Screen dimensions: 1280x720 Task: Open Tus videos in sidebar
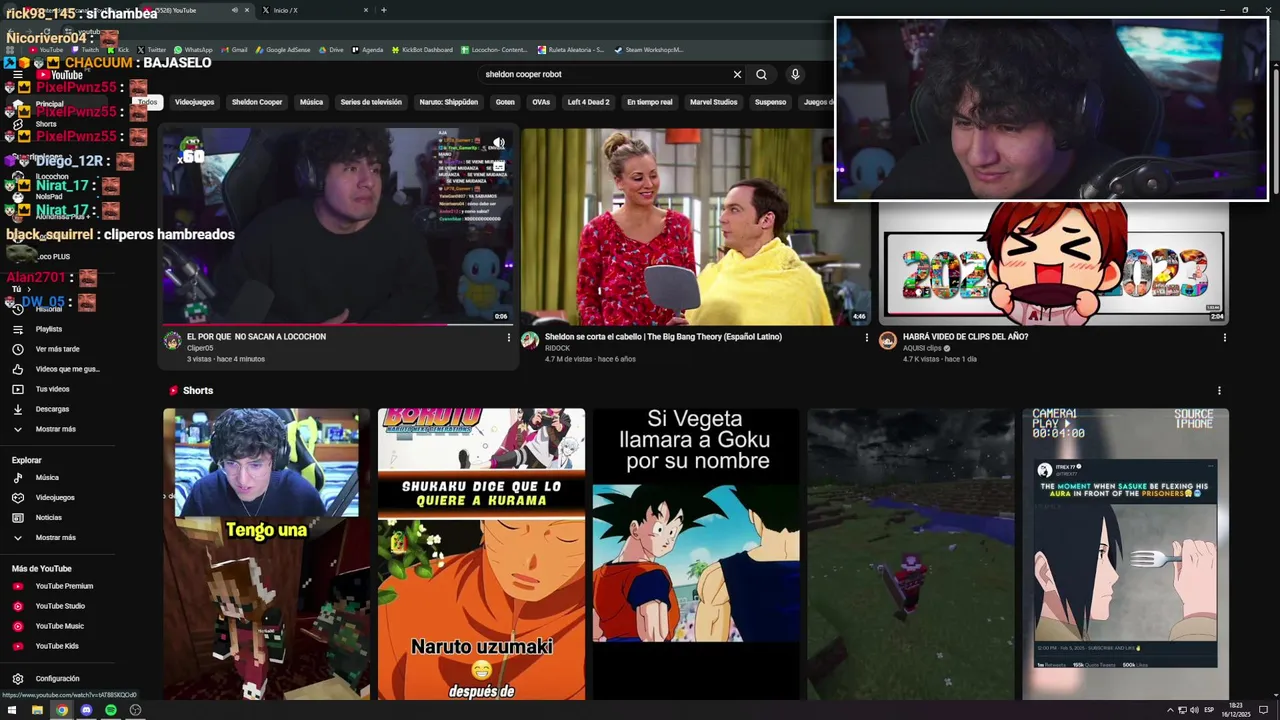pos(52,389)
